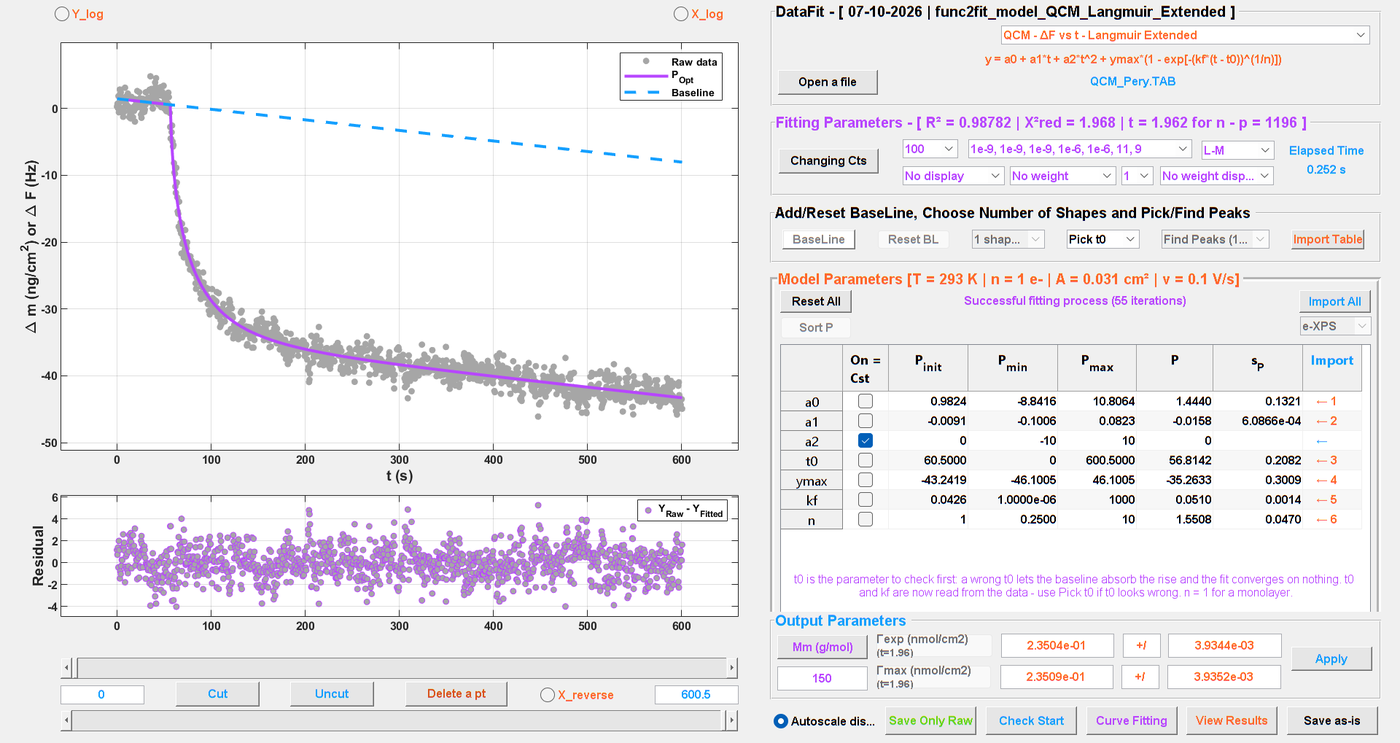
Task: Import parameter t0 via arrow 3
Action: coord(1326,460)
